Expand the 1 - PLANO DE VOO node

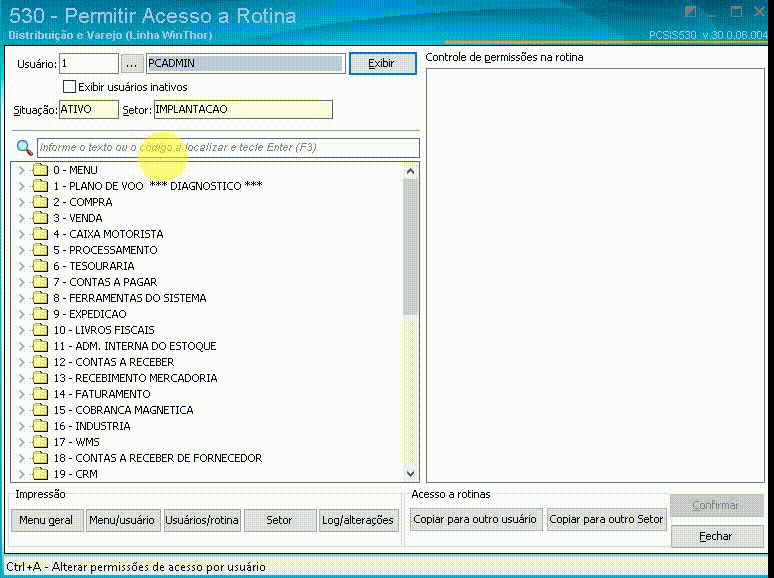(x=21, y=186)
